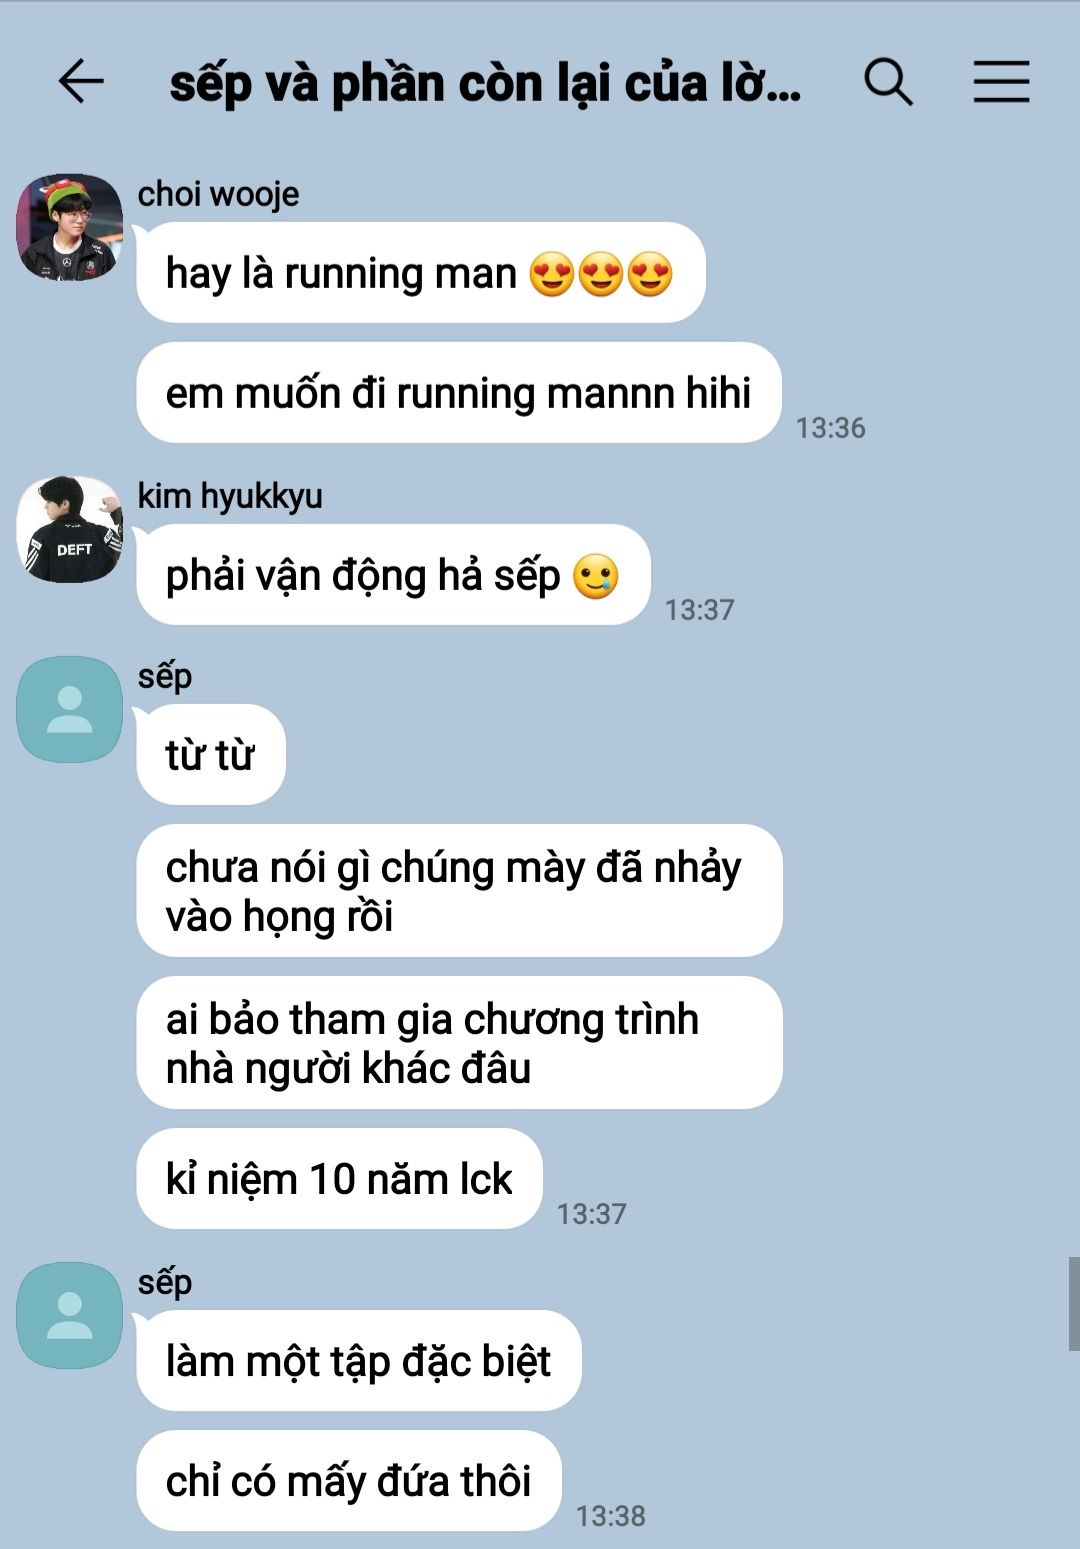
Task: Tap the "kỉ niệm 10 năm lck" message
Action: tap(340, 1178)
